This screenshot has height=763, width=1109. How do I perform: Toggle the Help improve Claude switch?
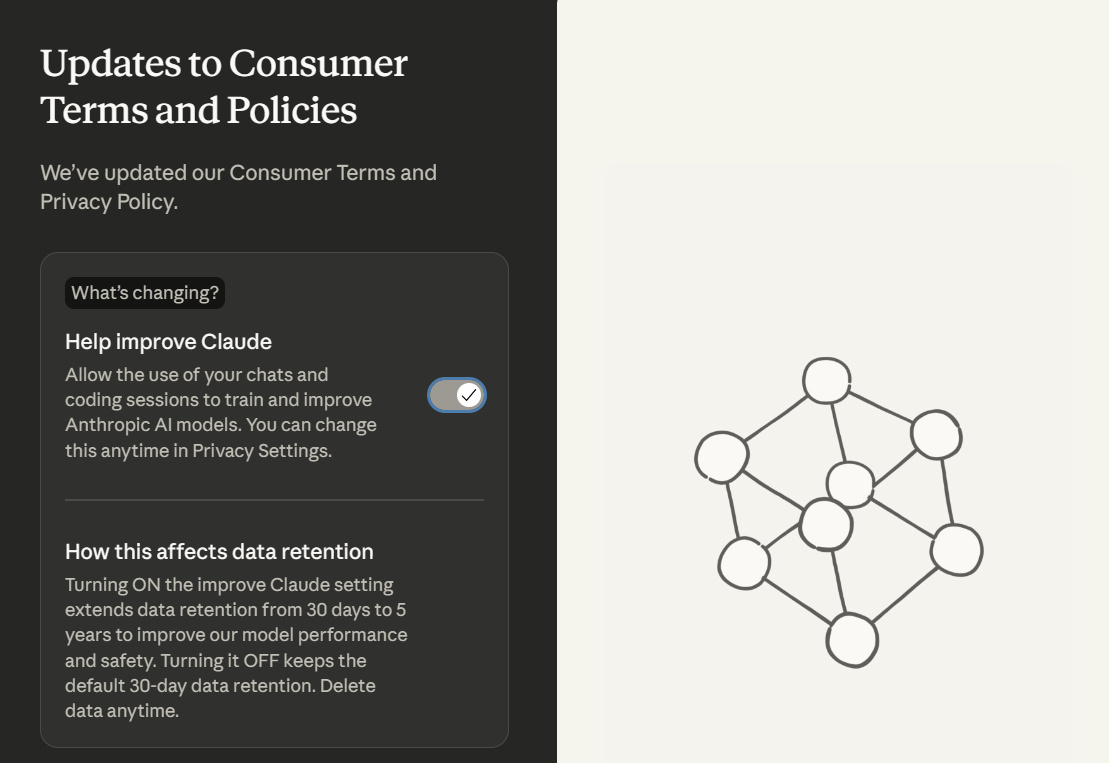(457, 395)
